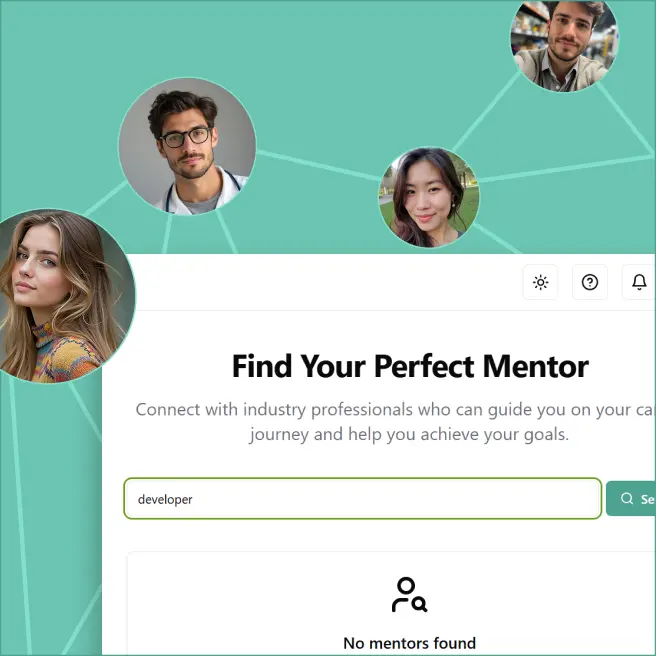Select photo of smiling woman in park

pyautogui.click(x=429, y=197)
